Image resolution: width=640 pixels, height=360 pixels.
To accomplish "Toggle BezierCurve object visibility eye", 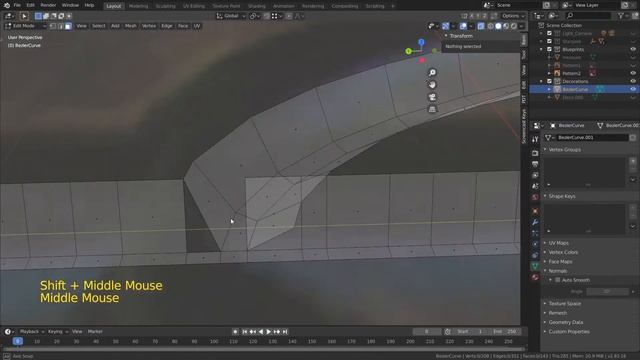I will pos(633,89).
